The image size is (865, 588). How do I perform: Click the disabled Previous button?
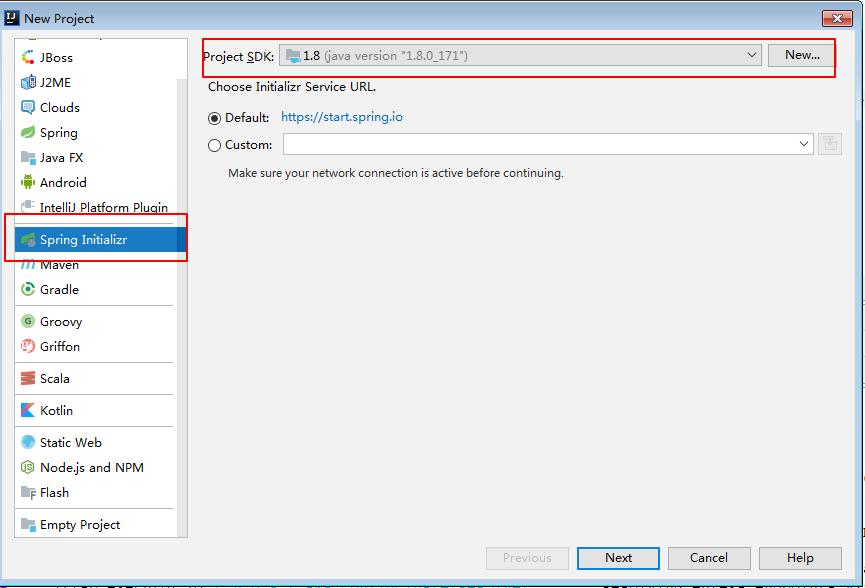click(x=527, y=558)
